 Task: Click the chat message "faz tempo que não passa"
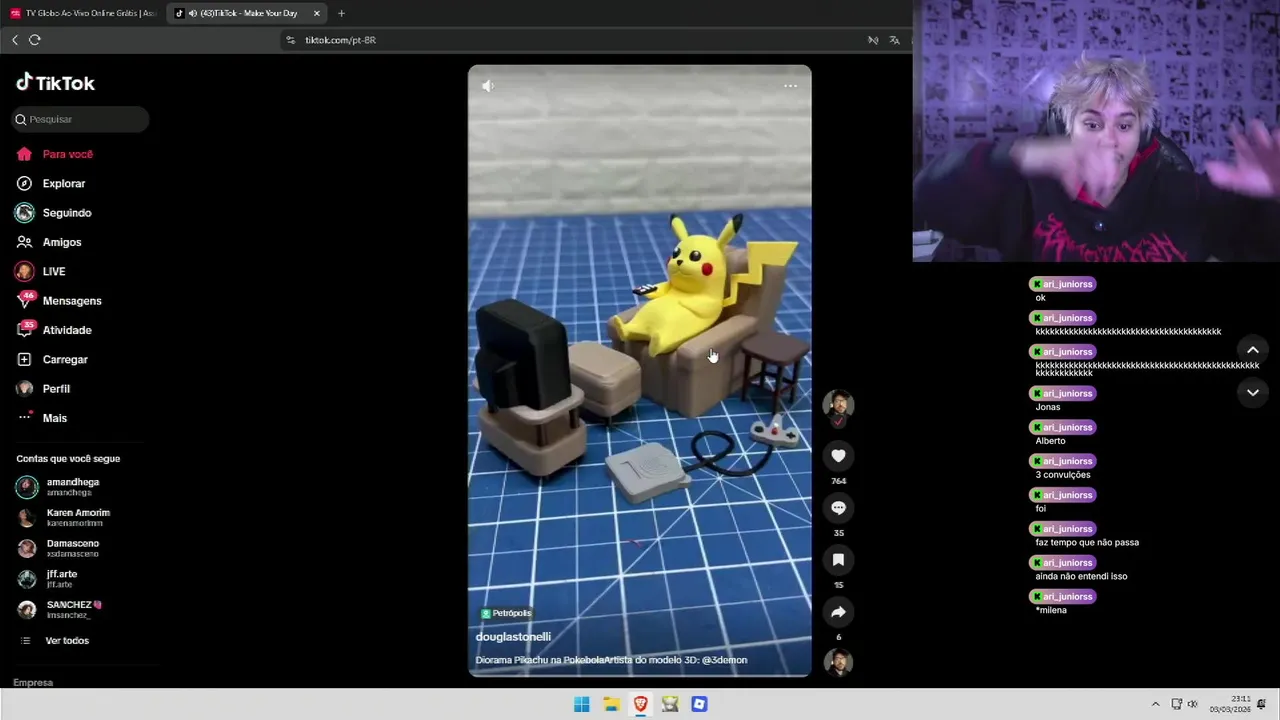(1087, 543)
